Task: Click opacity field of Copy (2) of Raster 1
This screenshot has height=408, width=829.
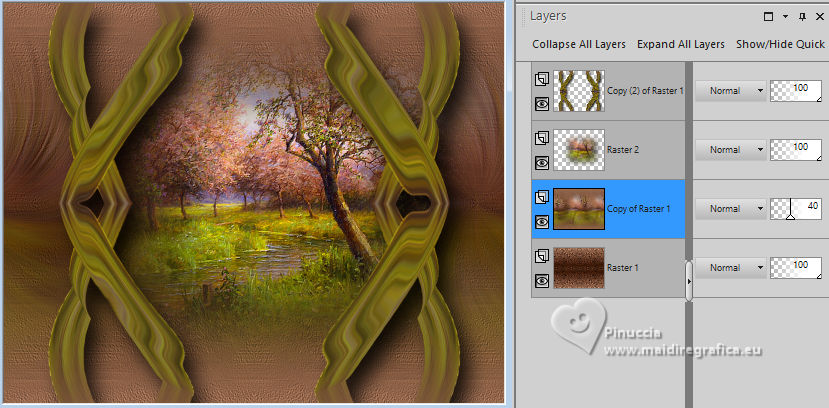Action: point(796,91)
